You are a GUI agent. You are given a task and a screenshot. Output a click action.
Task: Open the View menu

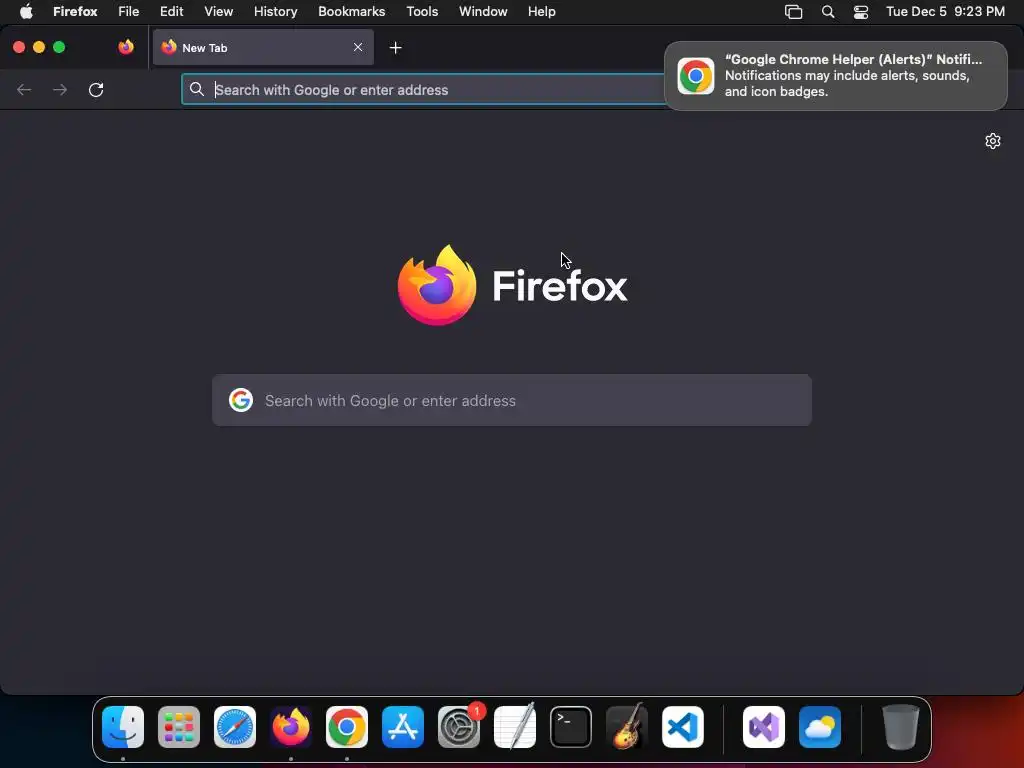[x=218, y=11]
